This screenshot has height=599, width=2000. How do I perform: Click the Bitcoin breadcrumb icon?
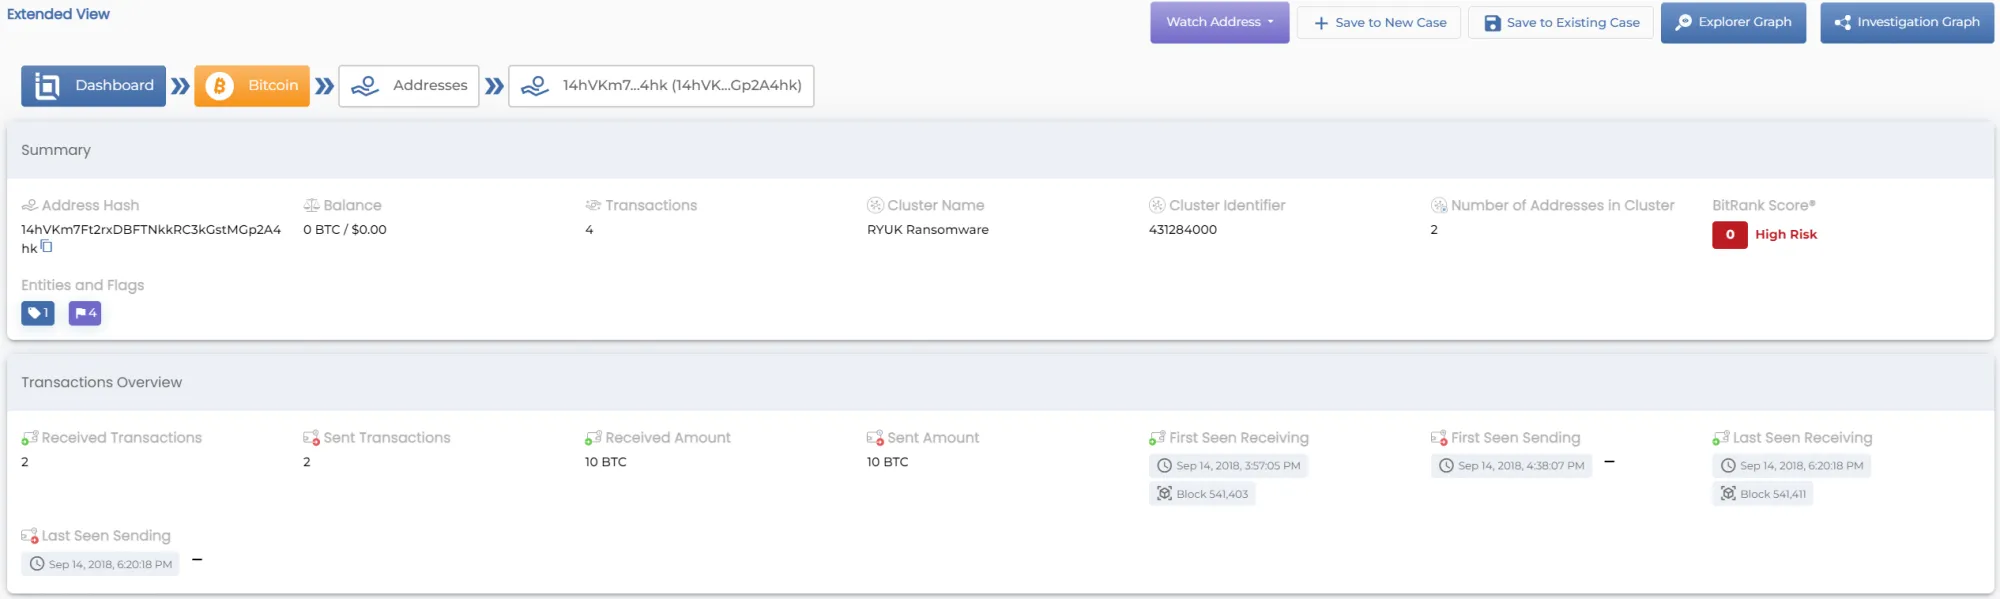[x=219, y=86]
